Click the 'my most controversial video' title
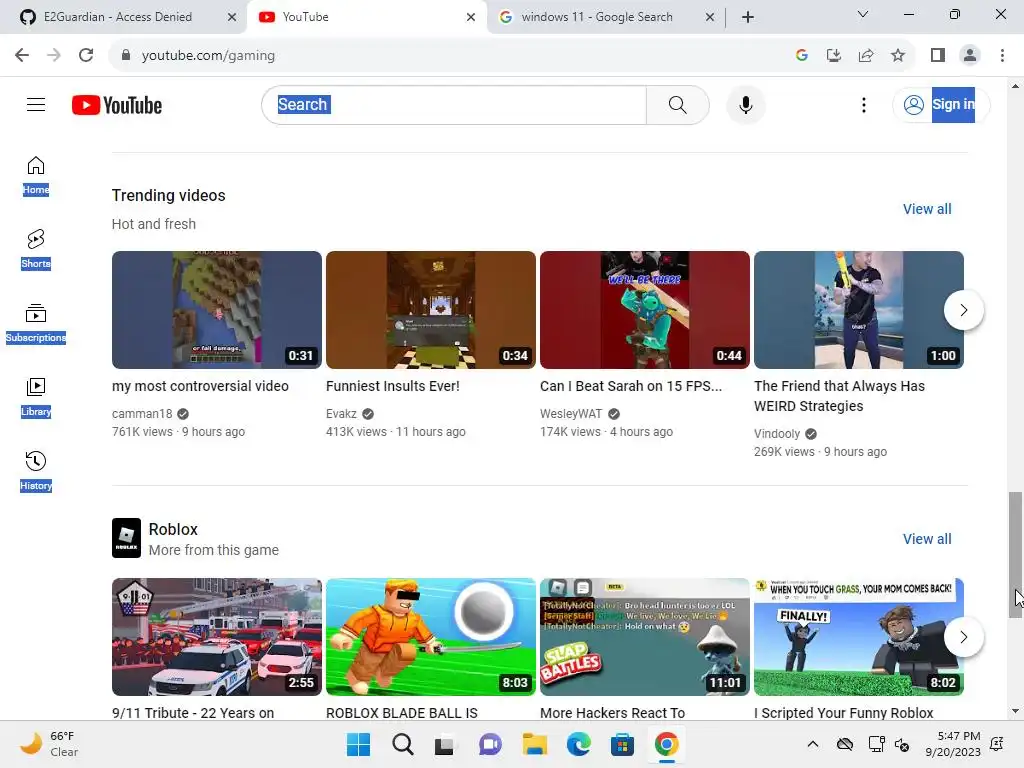 200,386
